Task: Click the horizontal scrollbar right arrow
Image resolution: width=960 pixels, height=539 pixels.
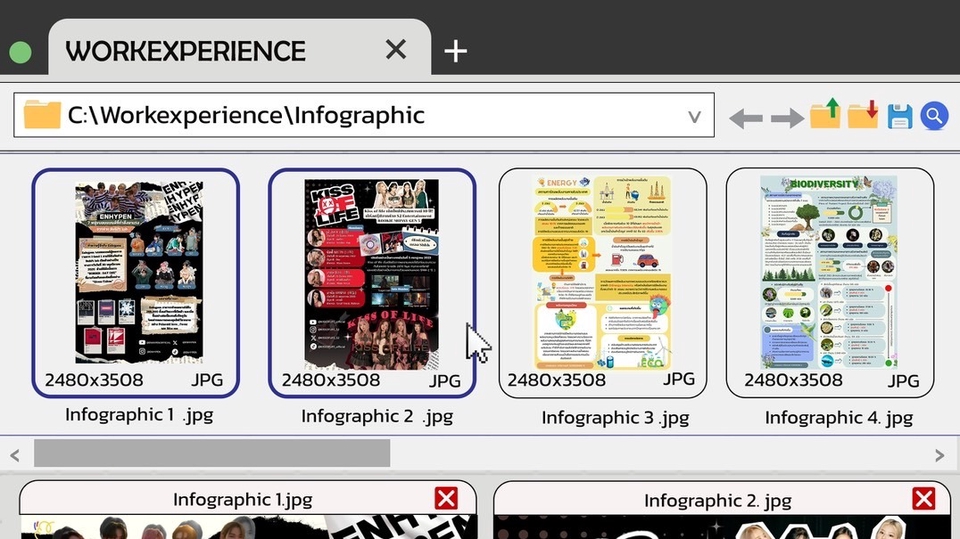Action: pos(940,455)
